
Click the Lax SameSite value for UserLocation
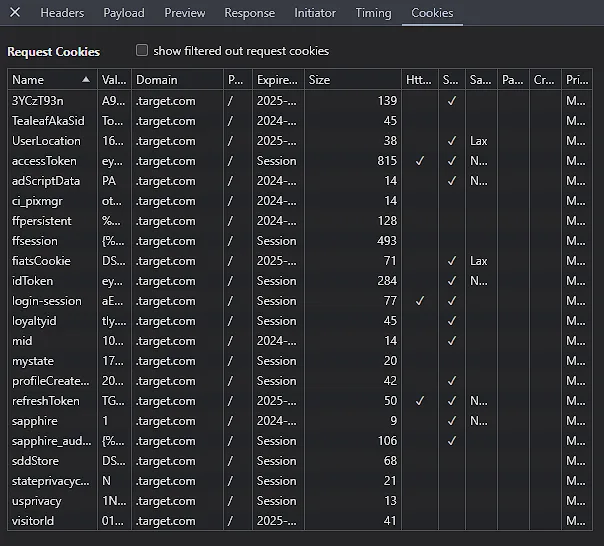pos(479,141)
